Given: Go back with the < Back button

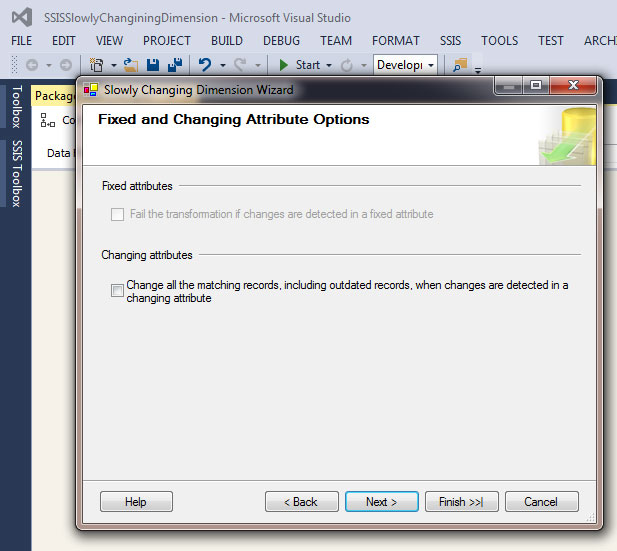Looking at the screenshot, I should tap(301, 502).
